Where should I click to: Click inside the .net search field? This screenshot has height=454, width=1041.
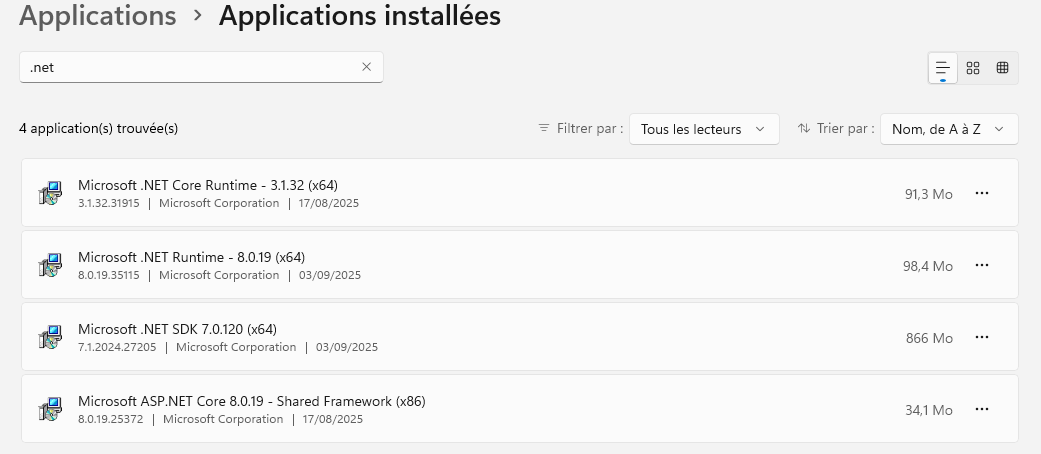coord(190,67)
